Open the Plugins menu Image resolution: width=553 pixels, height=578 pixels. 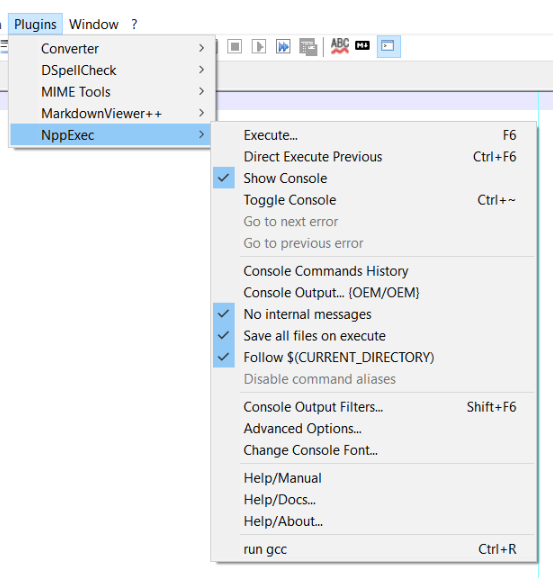35,24
